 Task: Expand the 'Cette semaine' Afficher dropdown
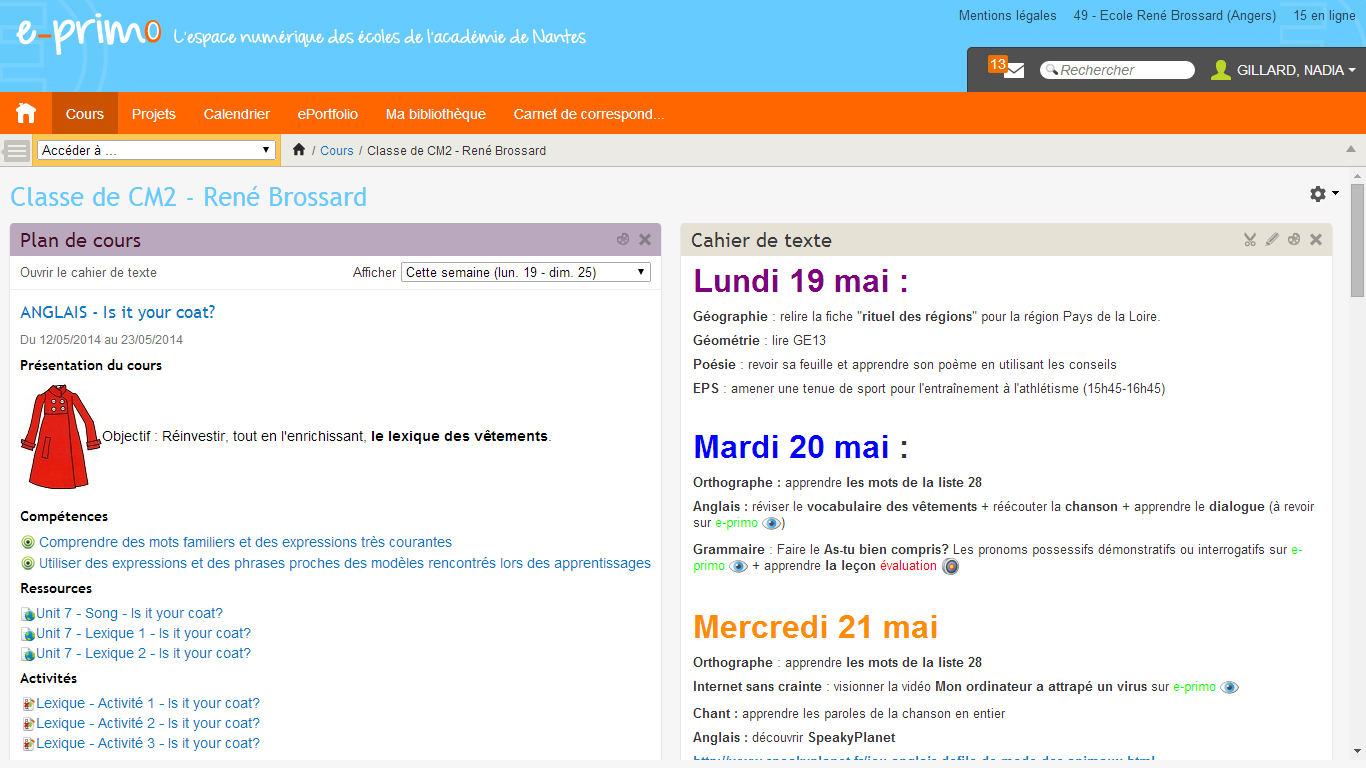[525, 272]
